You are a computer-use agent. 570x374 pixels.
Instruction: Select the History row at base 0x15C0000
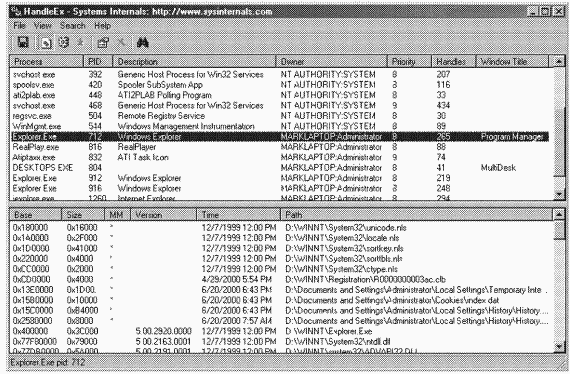tap(281, 310)
